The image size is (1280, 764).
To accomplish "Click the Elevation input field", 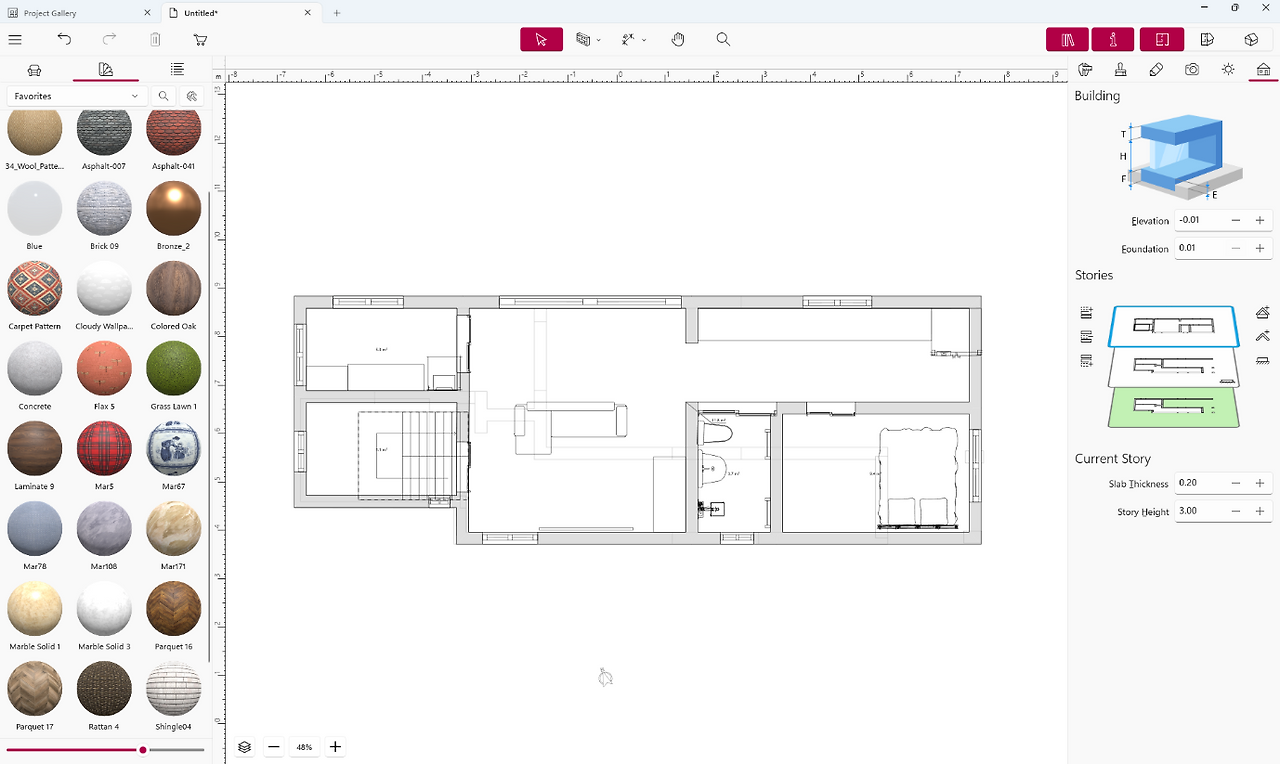I will tap(1199, 220).
